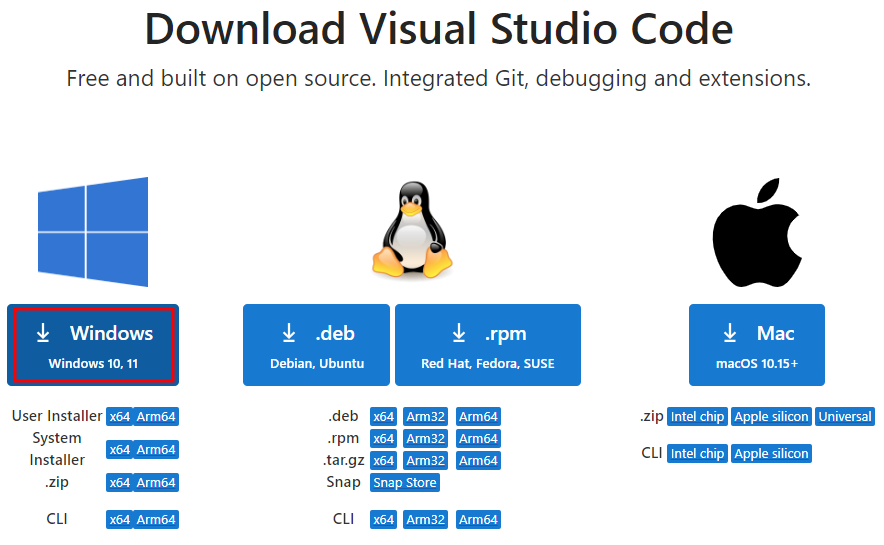Select Arm64 in Linux .deb row
The width and height of the screenshot is (884, 545).
click(x=478, y=416)
